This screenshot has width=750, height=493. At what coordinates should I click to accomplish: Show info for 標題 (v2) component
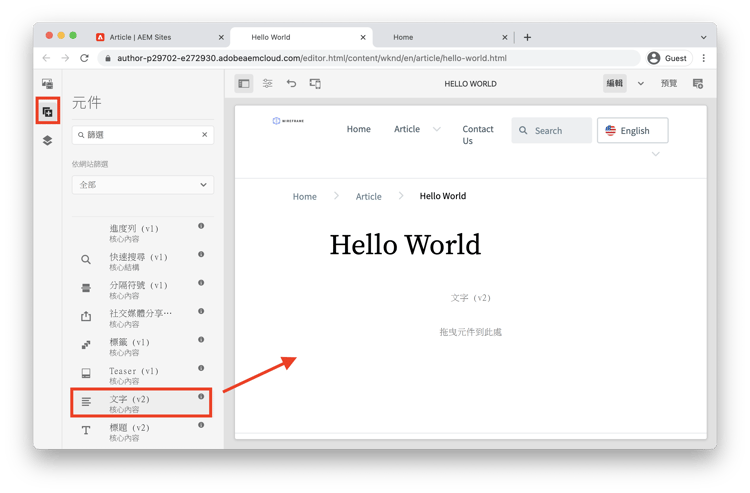tap(201, 425)
